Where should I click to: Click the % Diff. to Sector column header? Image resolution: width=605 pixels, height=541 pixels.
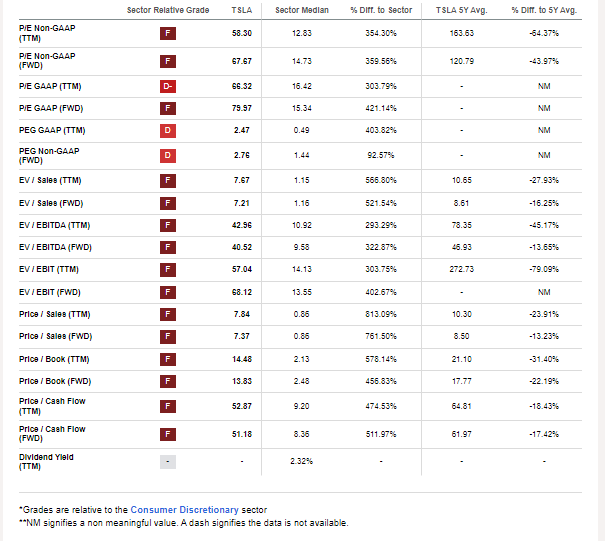pos(381,10)
